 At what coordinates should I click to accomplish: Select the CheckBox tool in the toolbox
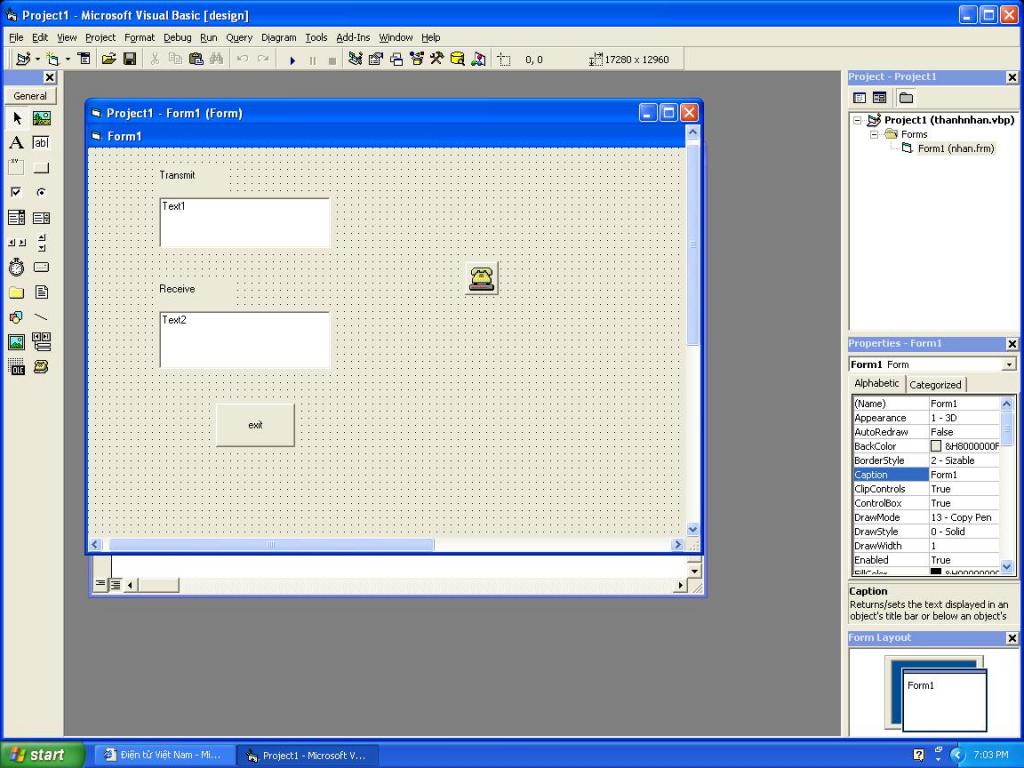click(17, 193)
